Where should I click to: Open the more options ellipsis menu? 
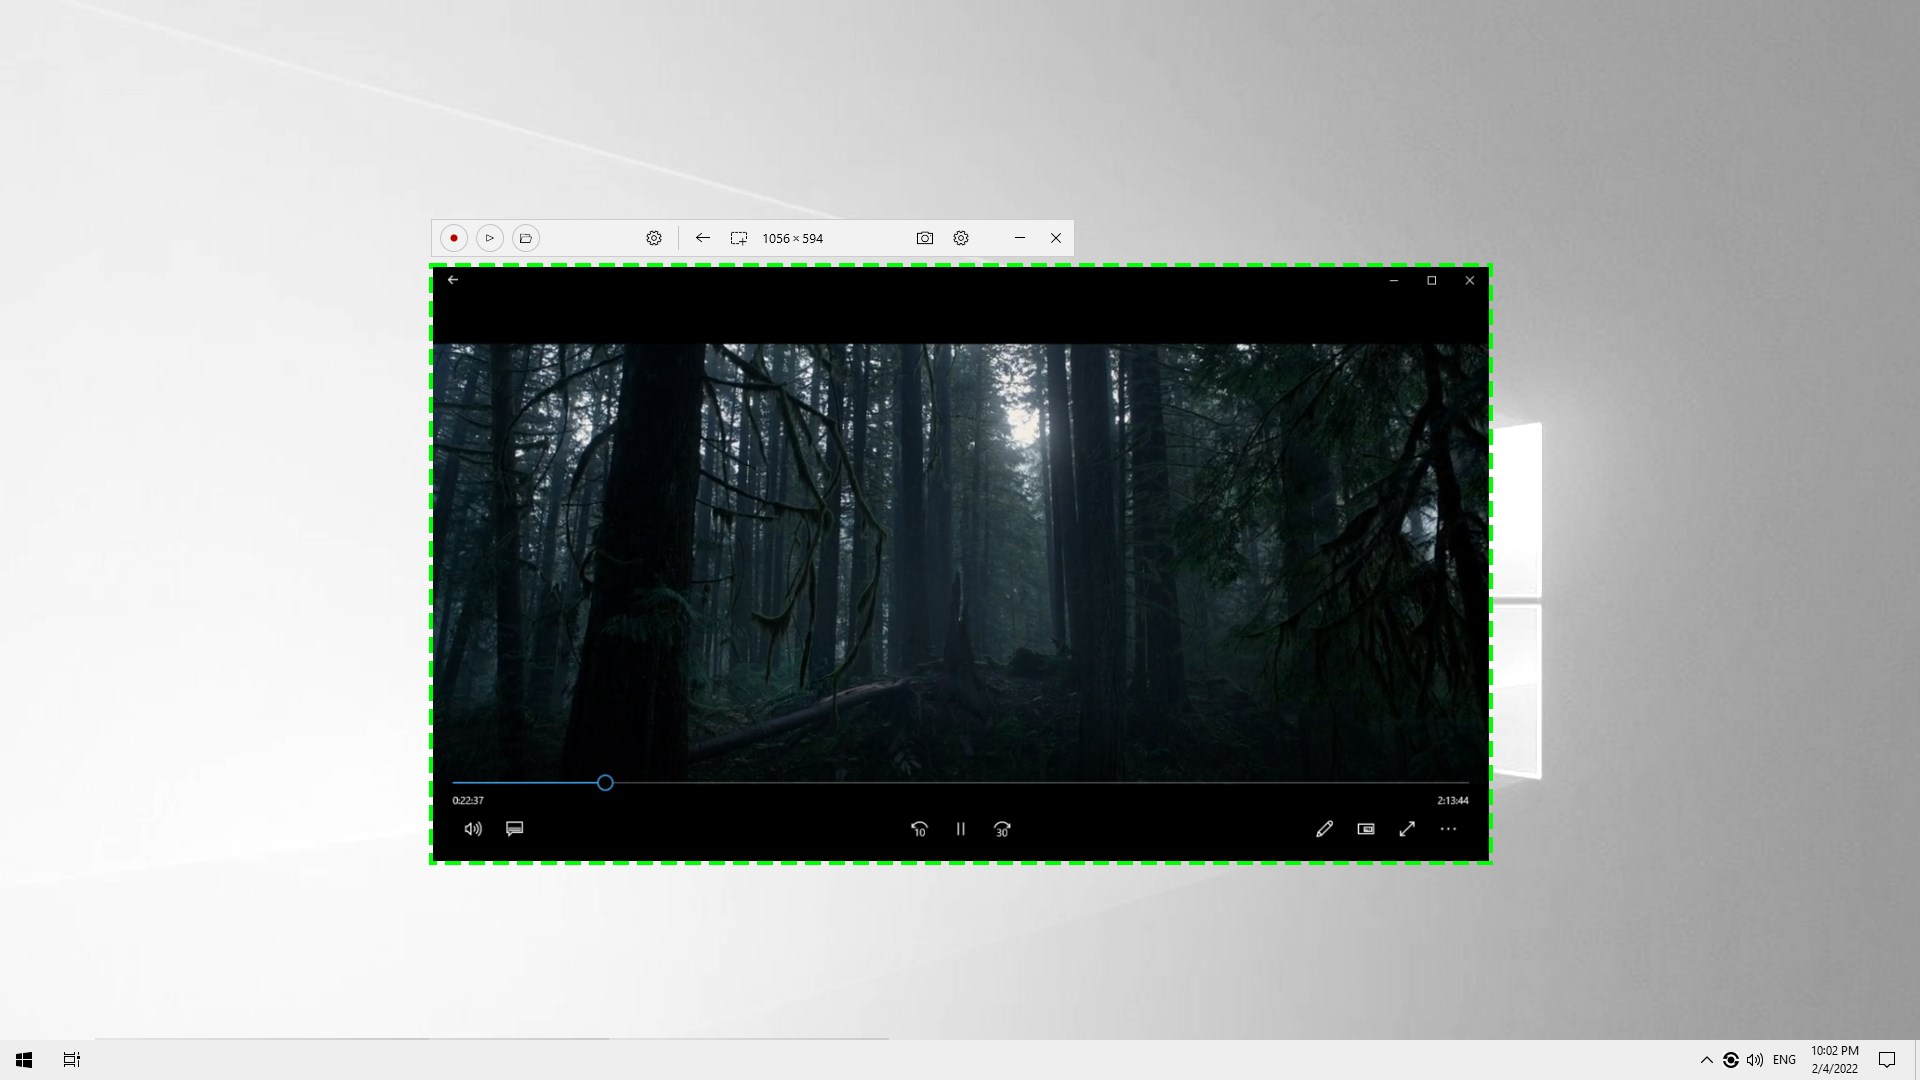pos(1448,829)
